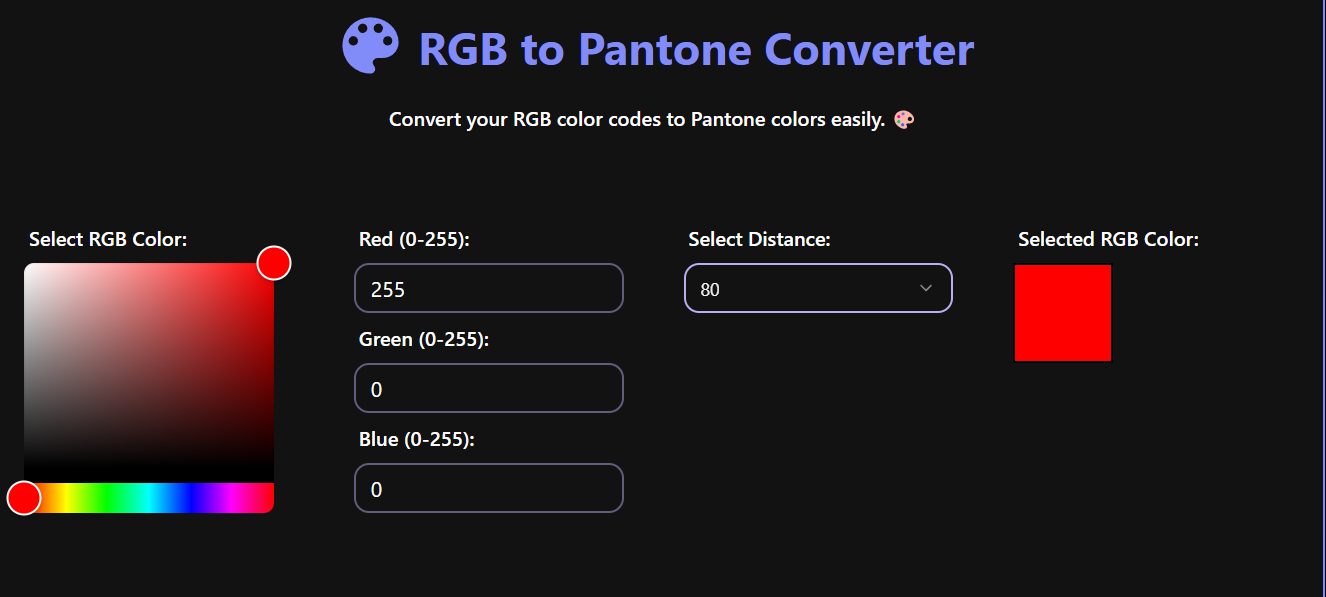Click the palette emoji in the subtitle

(x=903, y=119)
